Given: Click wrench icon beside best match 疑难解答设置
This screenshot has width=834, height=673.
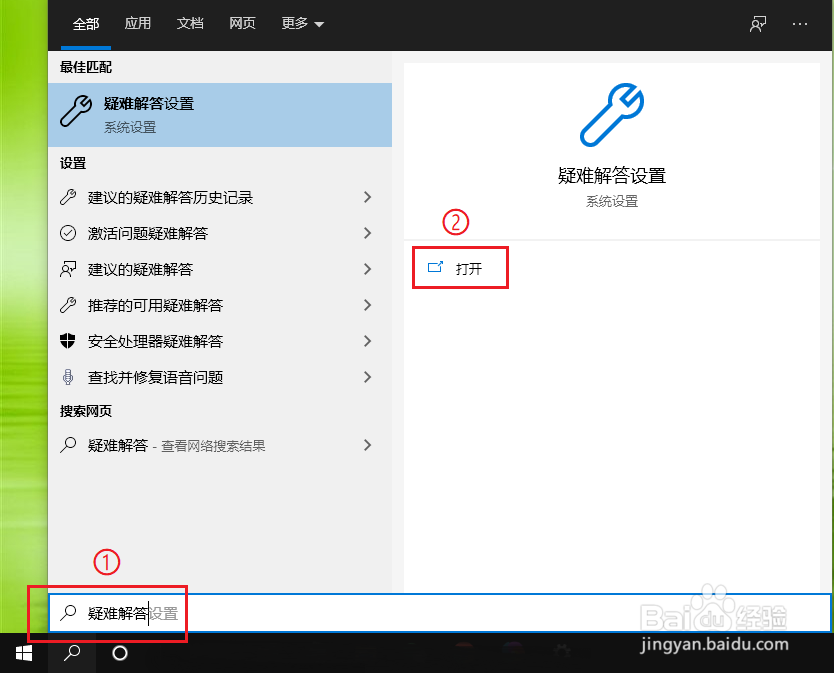Looking at the screenshot, I should pyautogui.click(x=76, y=111).
